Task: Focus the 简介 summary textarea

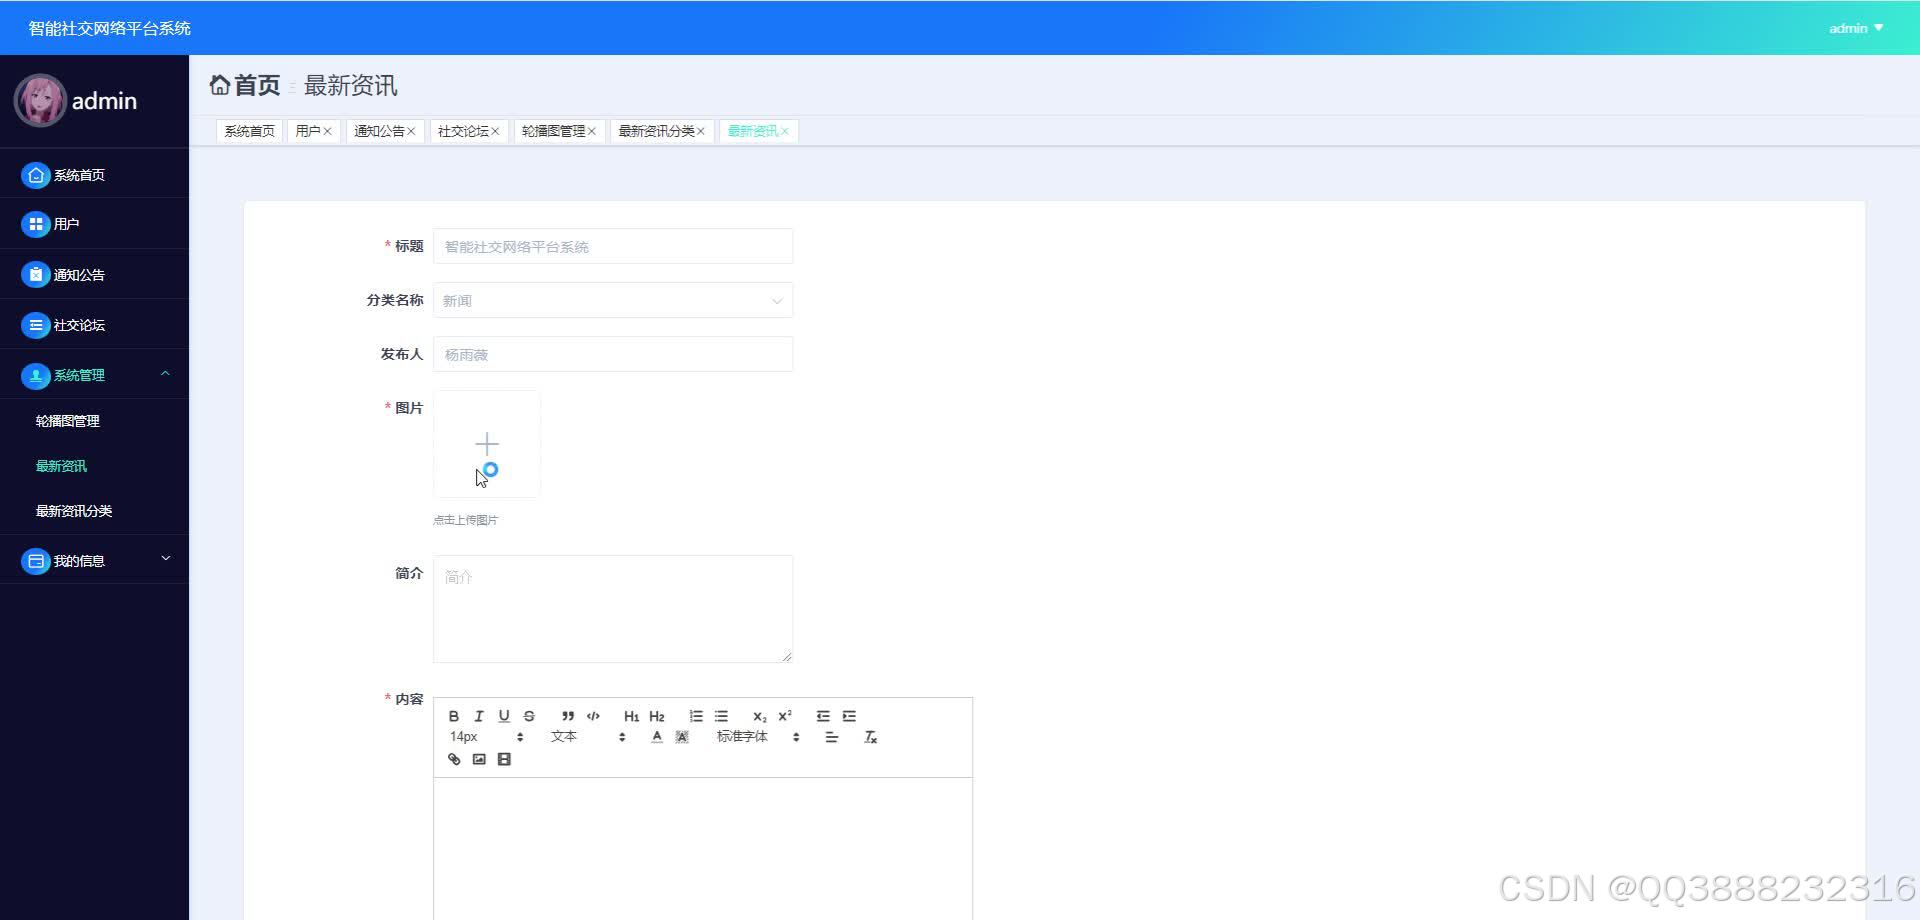Action: (x=613, y=609)
